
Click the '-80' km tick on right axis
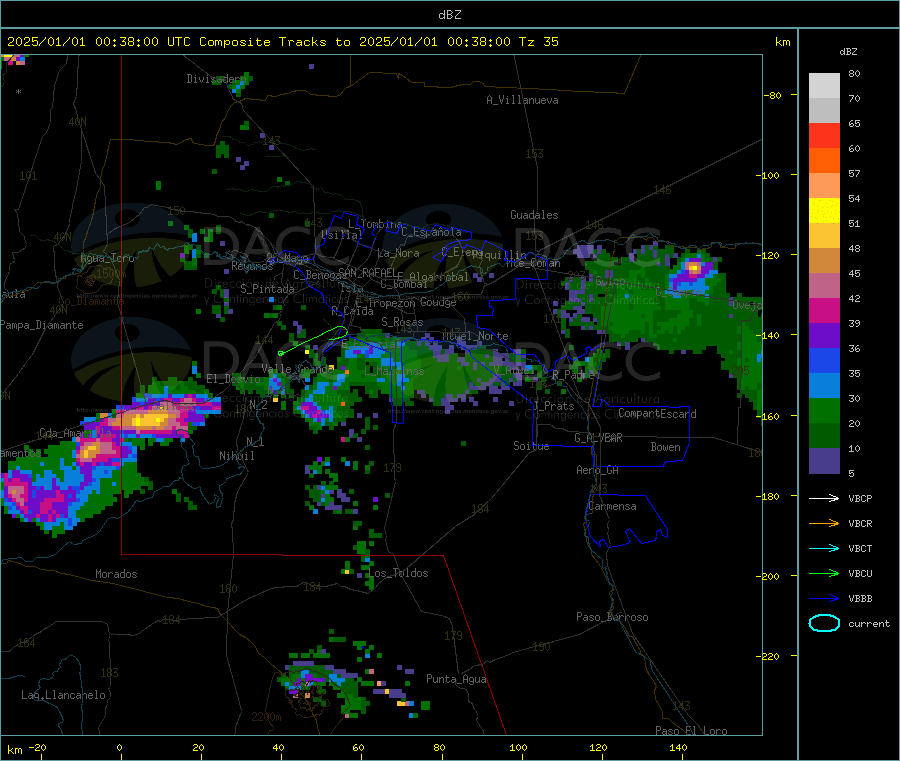click(x=772, y=95)
